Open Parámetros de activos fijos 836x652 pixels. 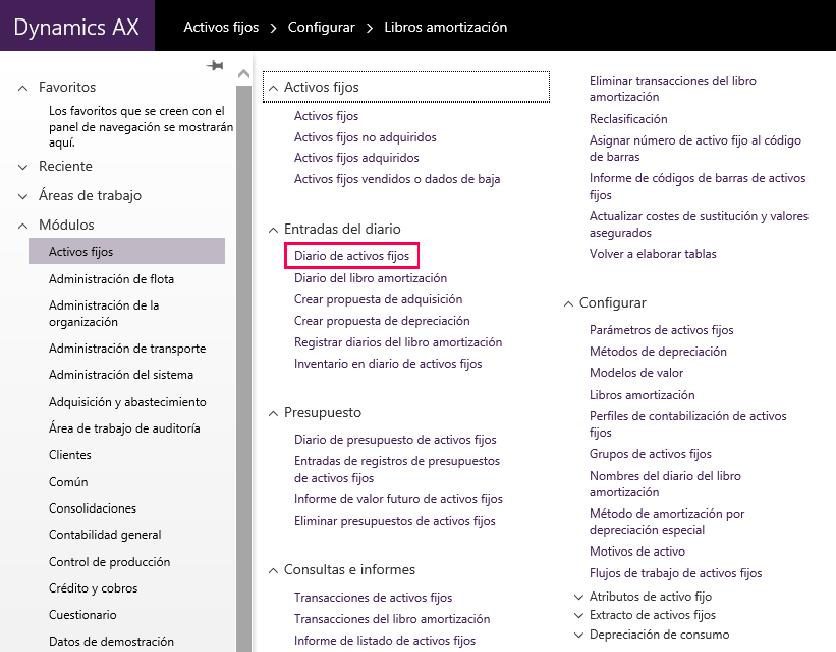pyautogui.click(x=662, y=330)
